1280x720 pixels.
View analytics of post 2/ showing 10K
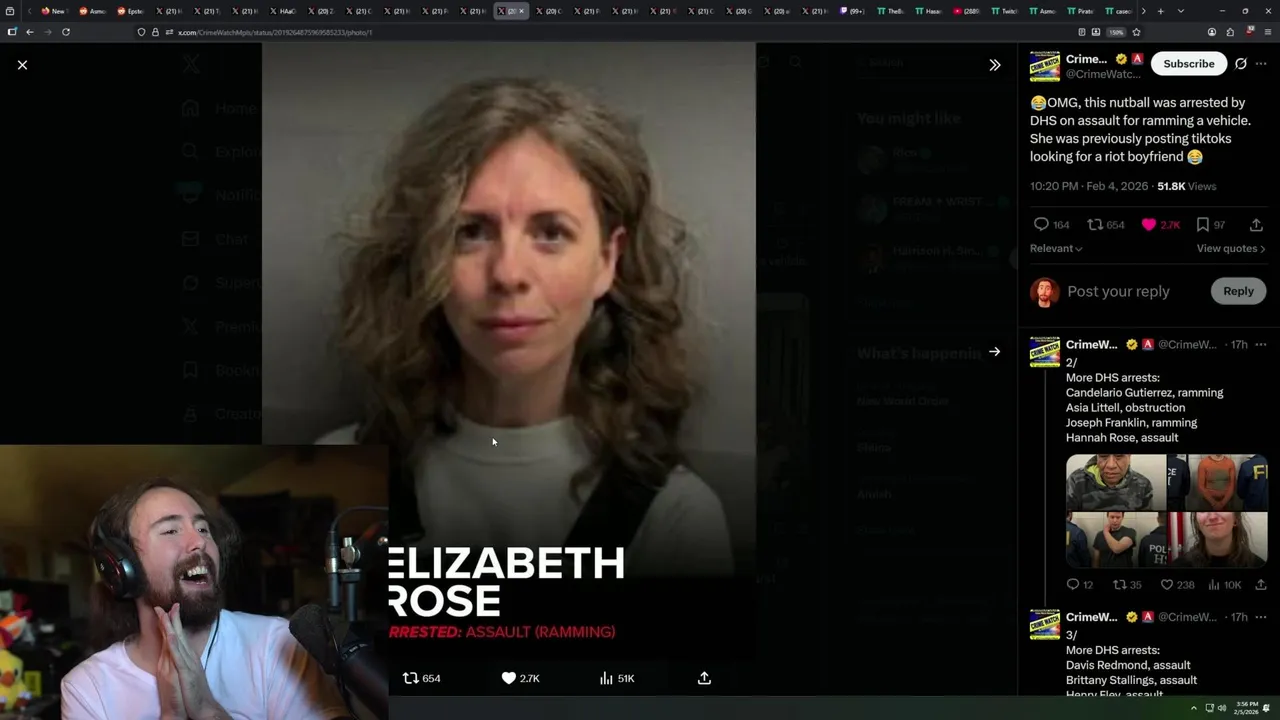click(x=1225, y=585)
